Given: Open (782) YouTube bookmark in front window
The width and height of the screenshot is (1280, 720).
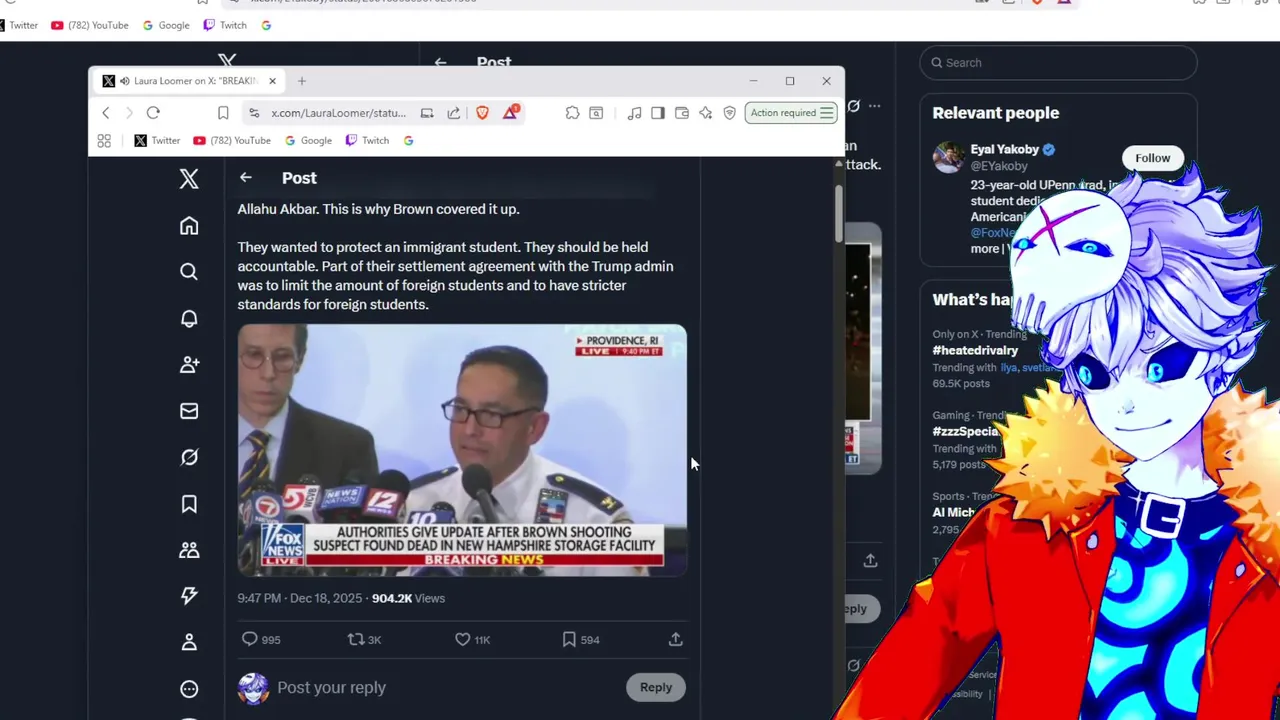Looking at the screenshot, I should click(232, 141).
